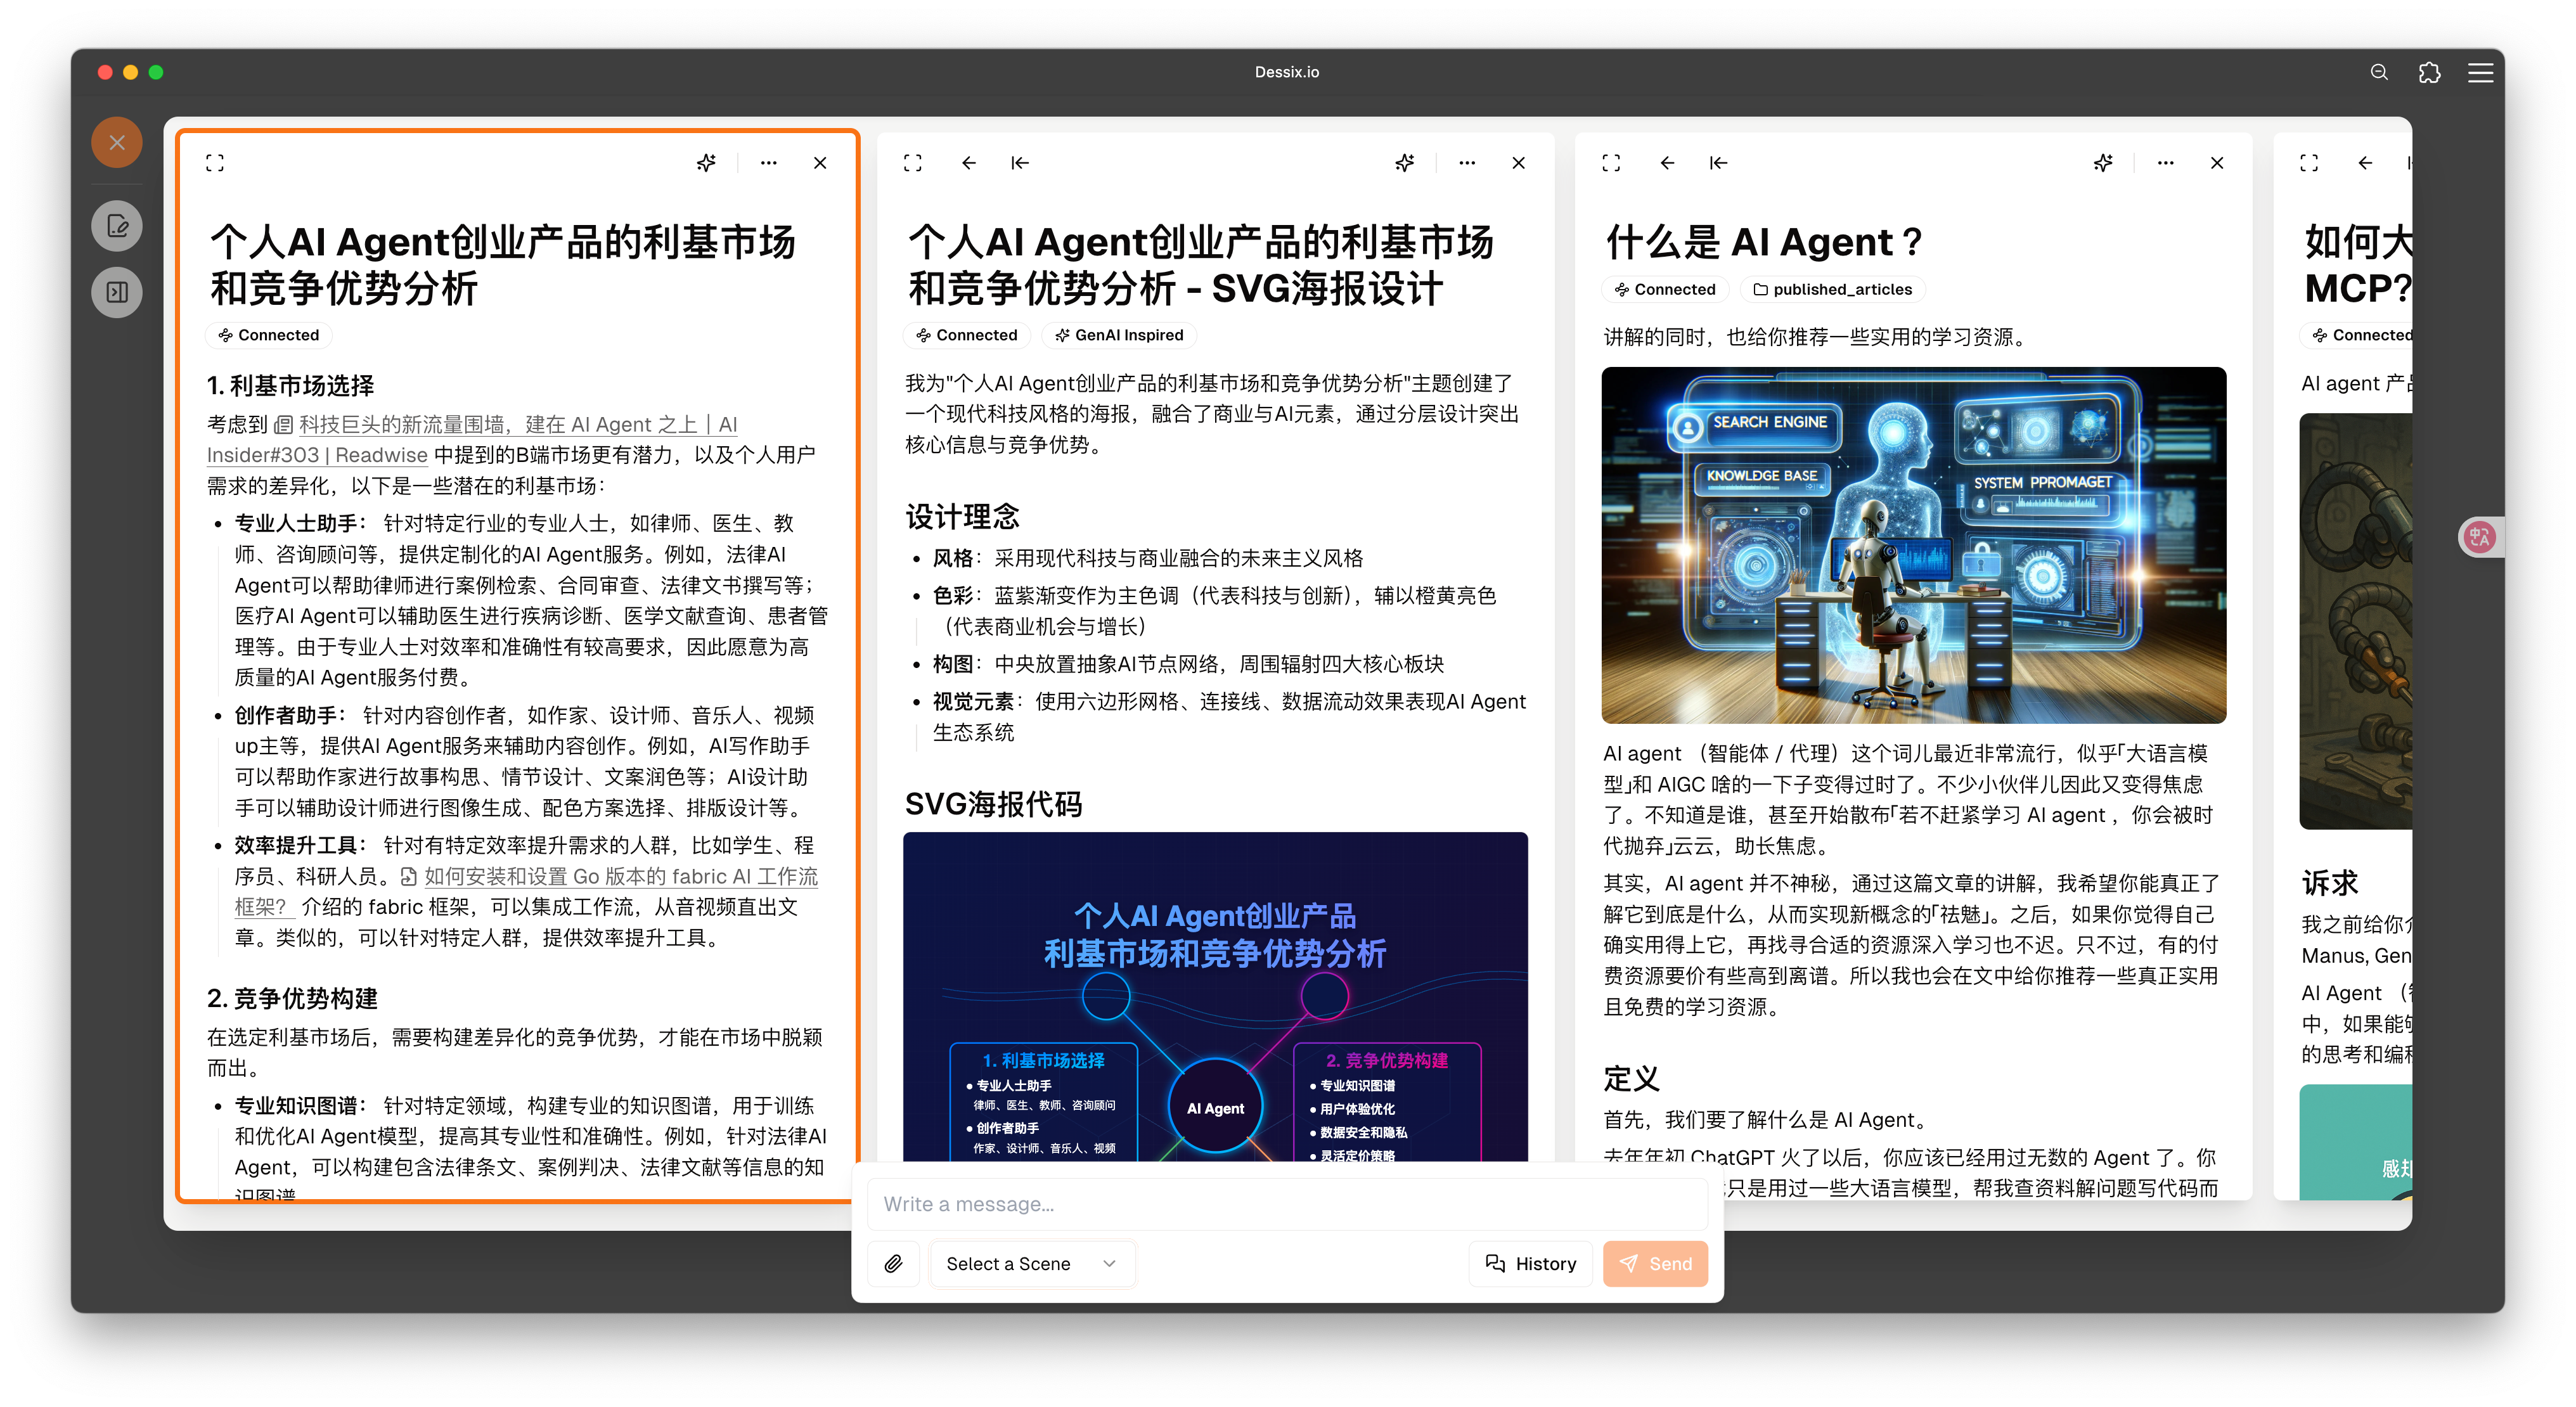Screen dimensions: 2576x1407
Task: Open the more options menu on the first card
Action: point(768,162)
